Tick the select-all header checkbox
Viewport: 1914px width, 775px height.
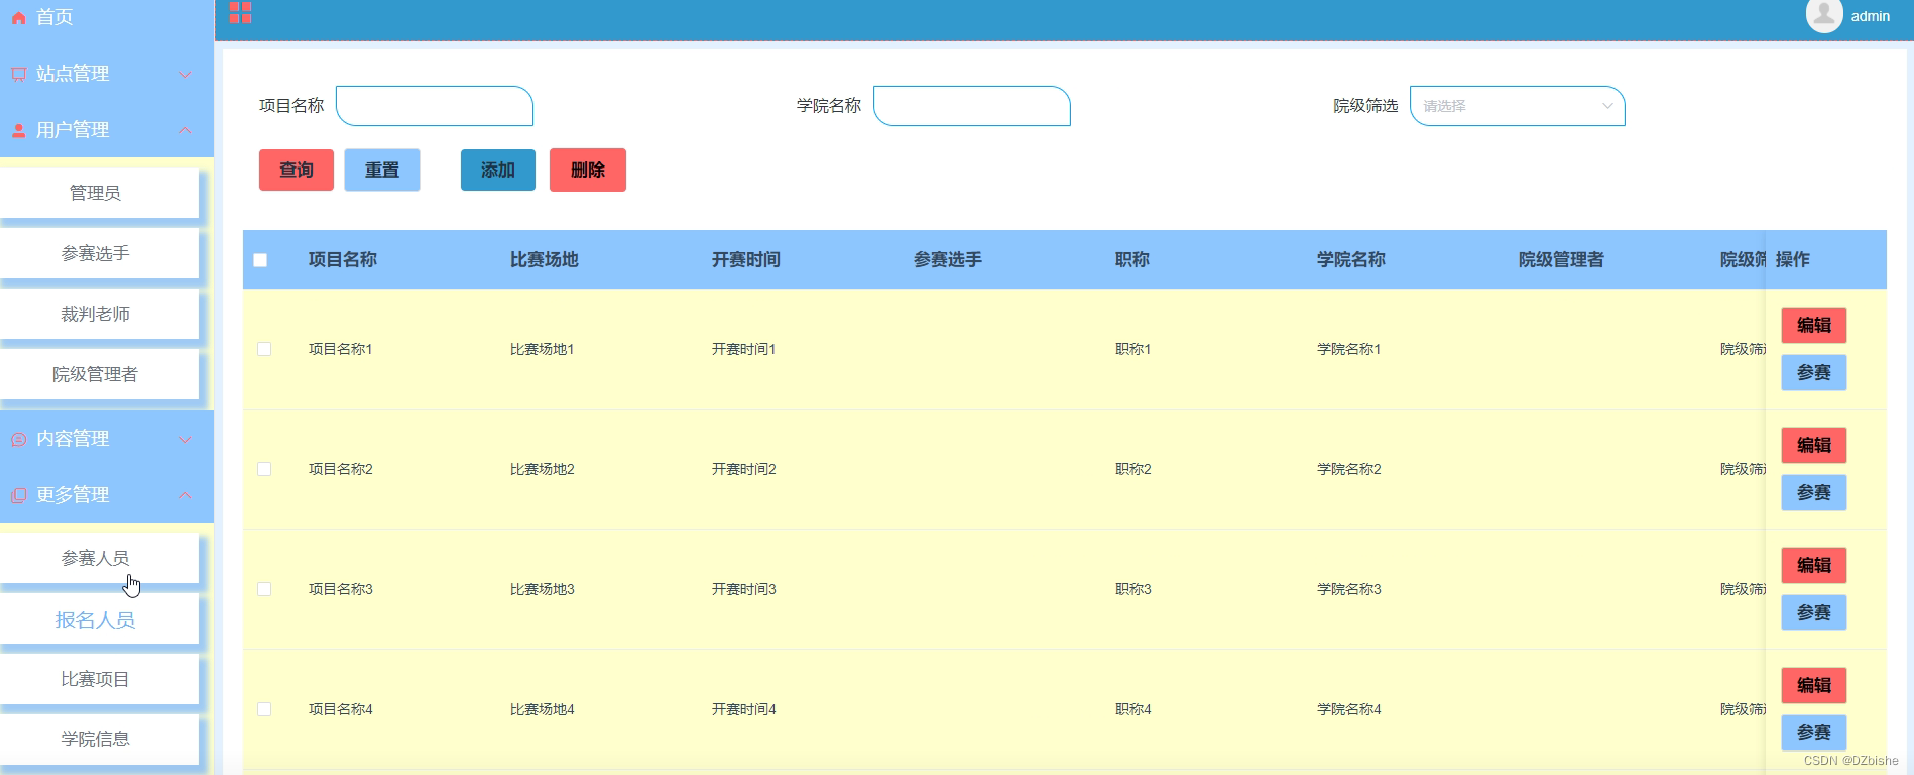coord(260,260)
